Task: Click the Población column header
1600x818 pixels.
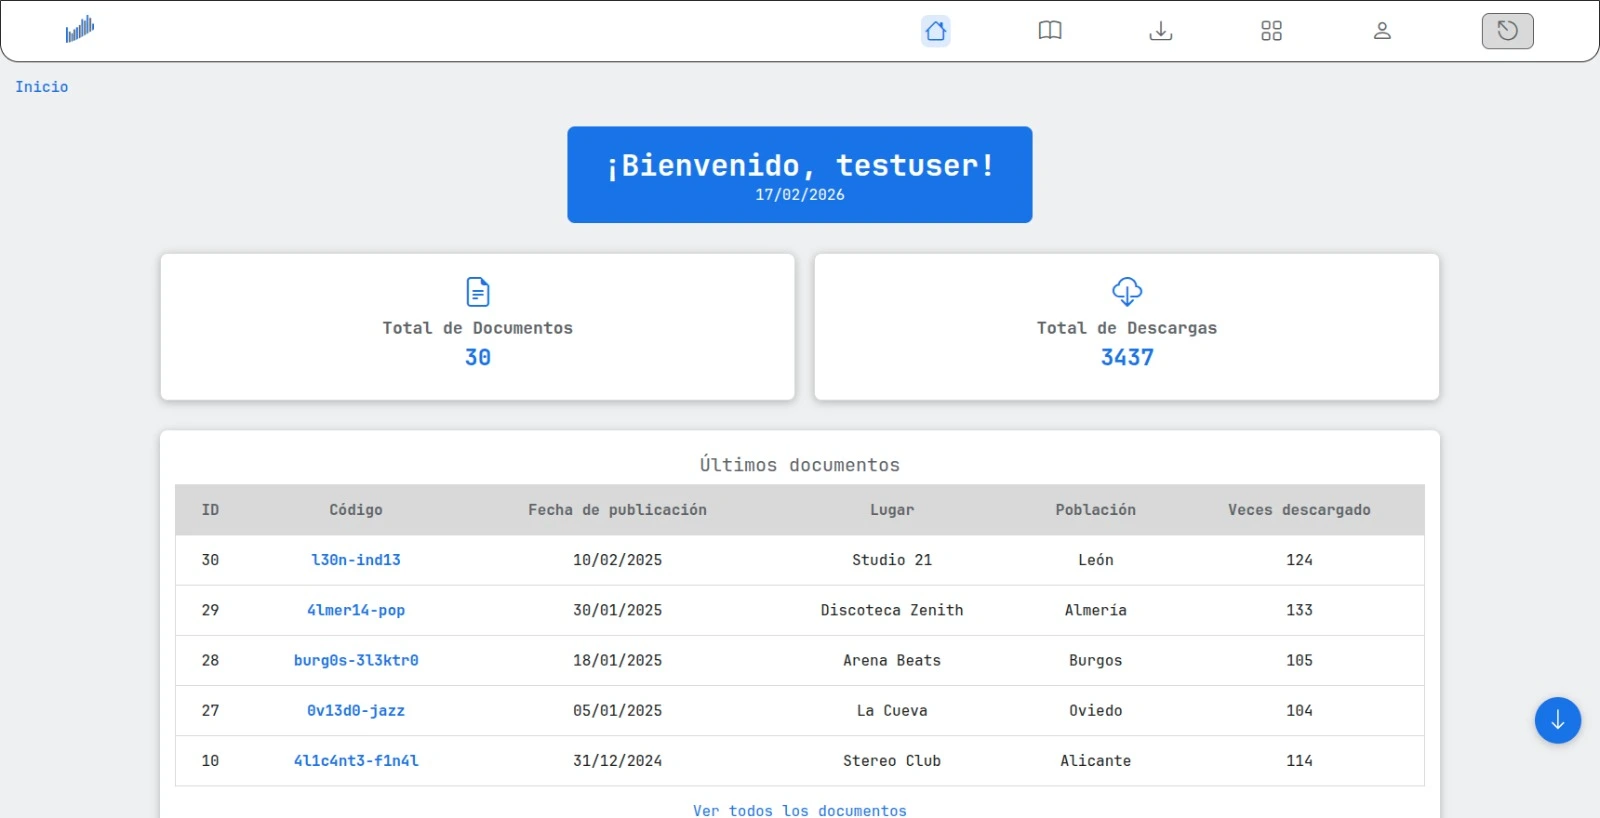Action: (1096, 510)
